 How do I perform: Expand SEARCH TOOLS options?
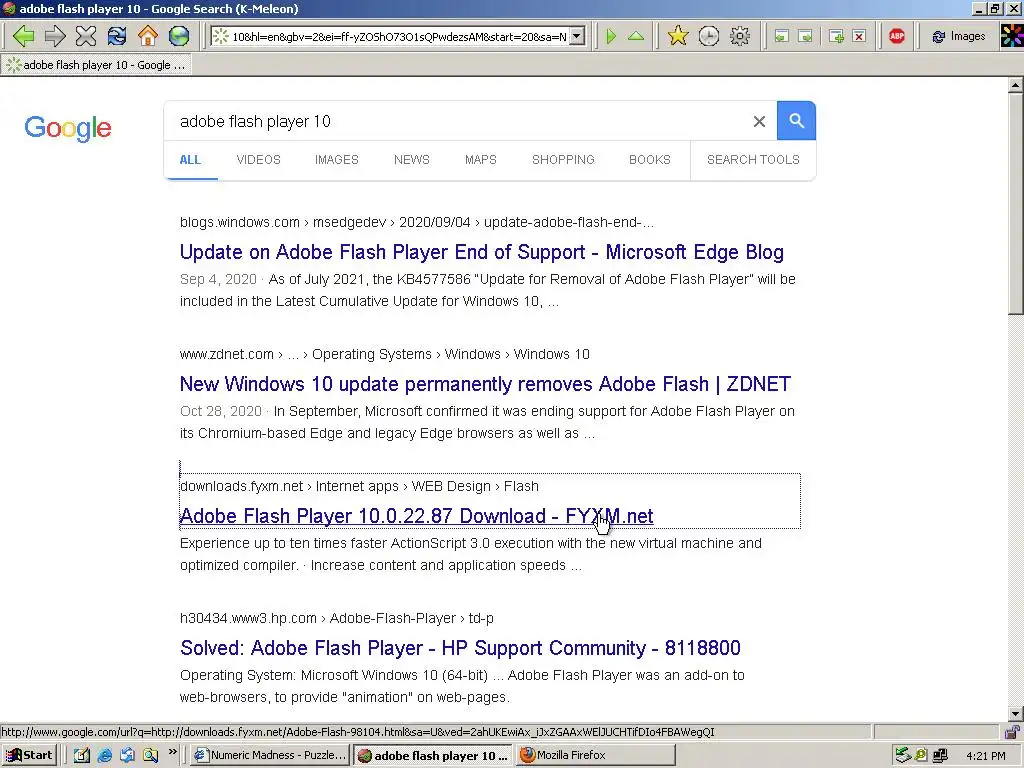753,159
